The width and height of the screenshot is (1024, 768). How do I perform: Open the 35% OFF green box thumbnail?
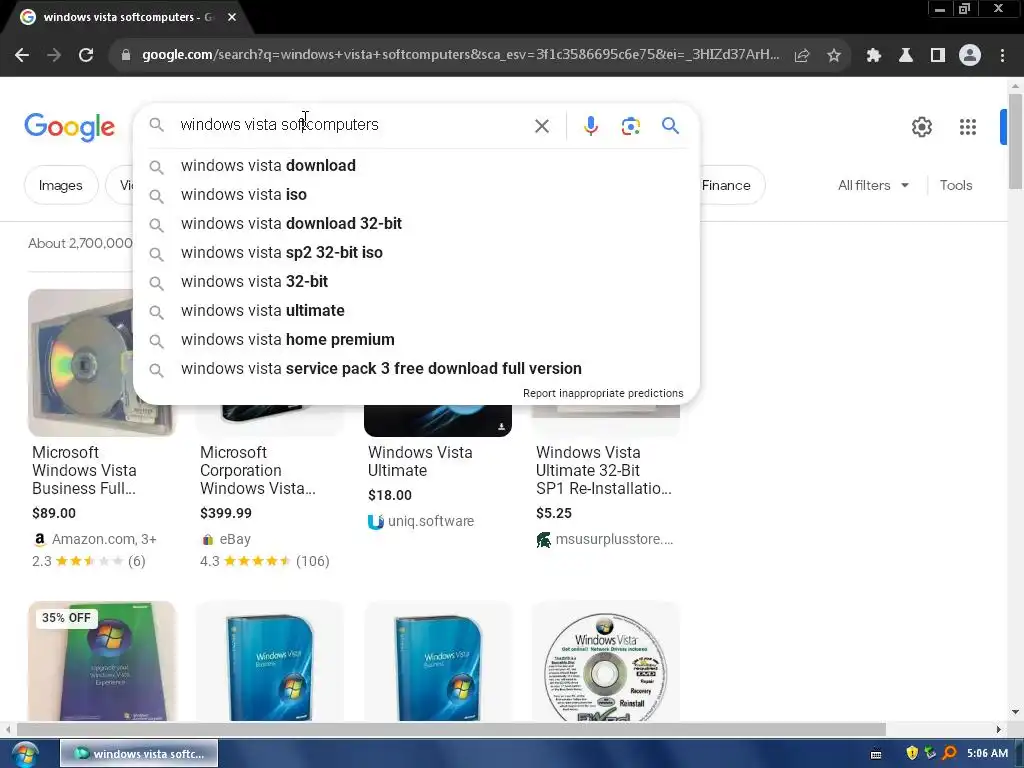[102, 661]
